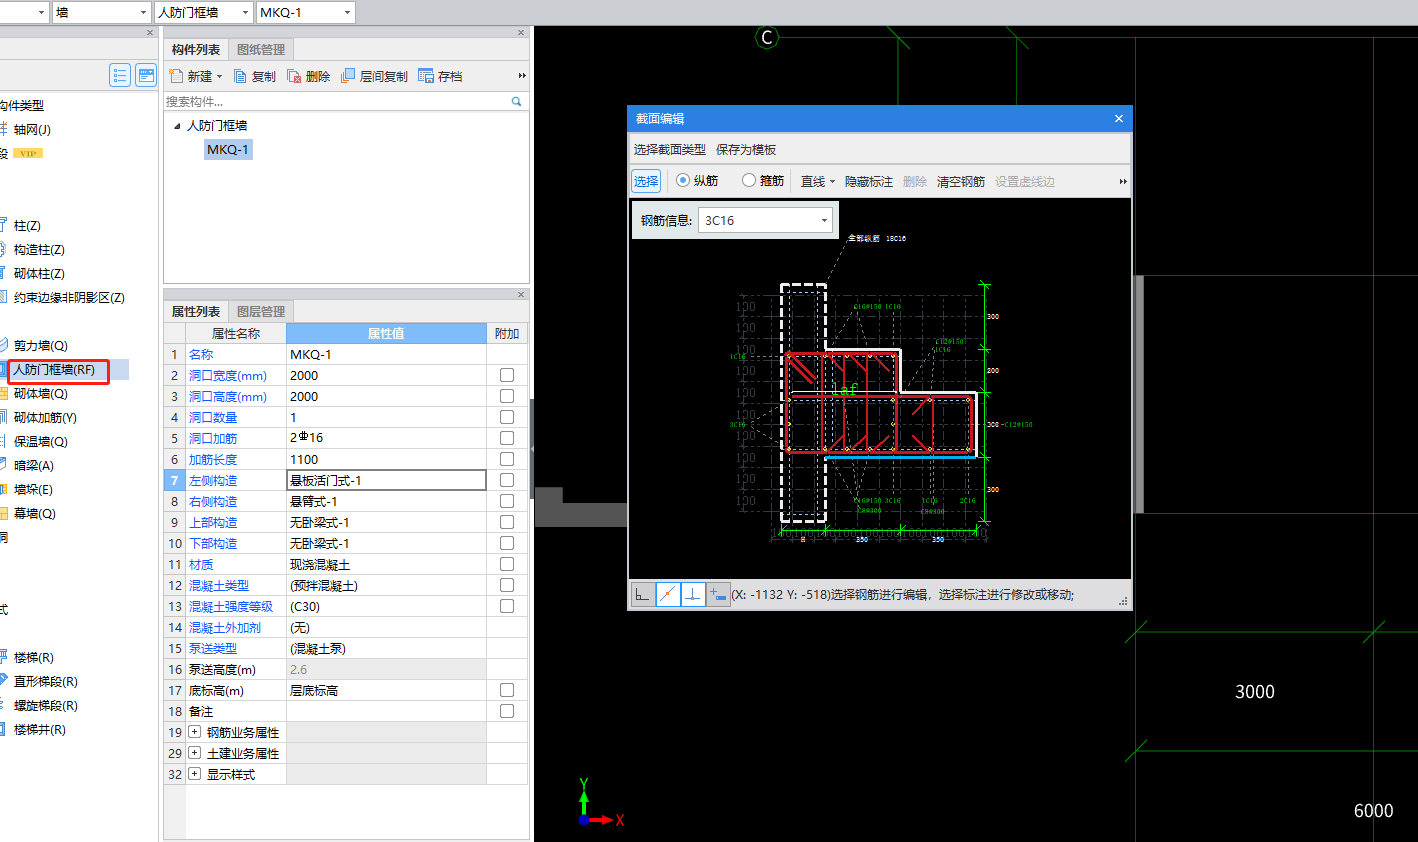The width and height of the screenshot is (1418, 842).
Task: Expand the 钢筋业务属性 group
Action: click(x=195, y=732)
